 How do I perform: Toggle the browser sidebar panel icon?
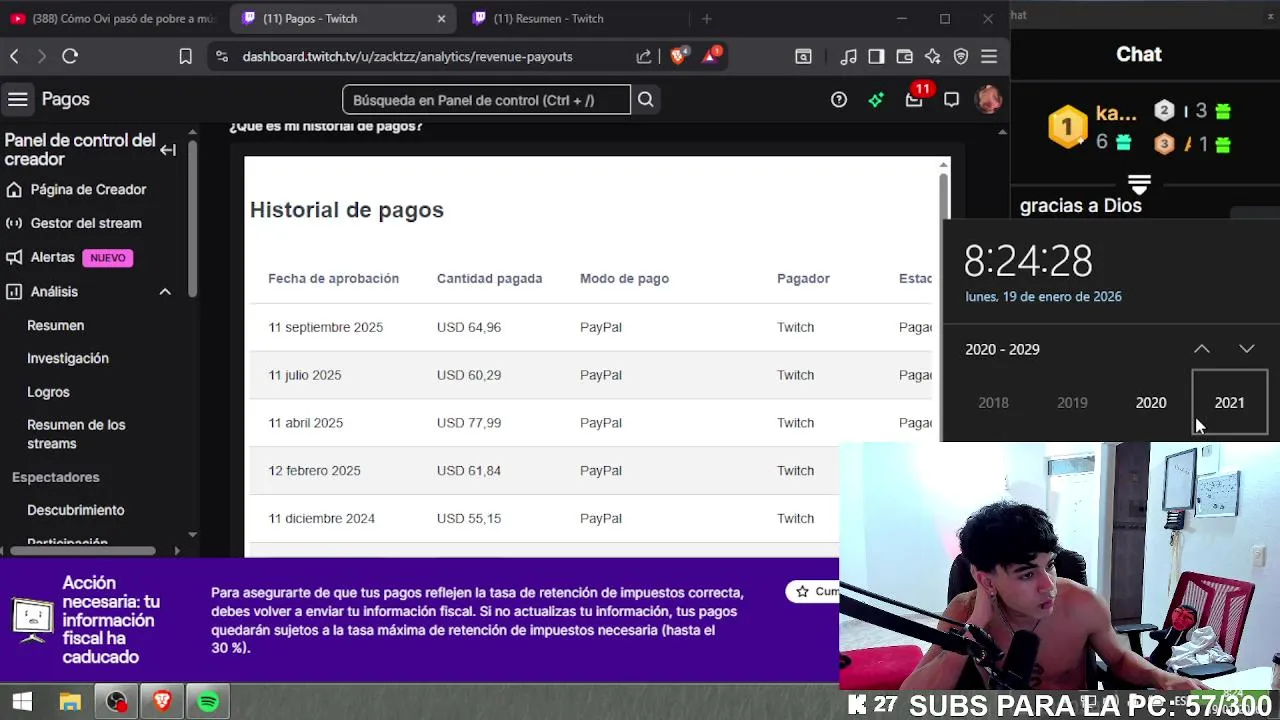pyautogui.click(x=876, y=57)
